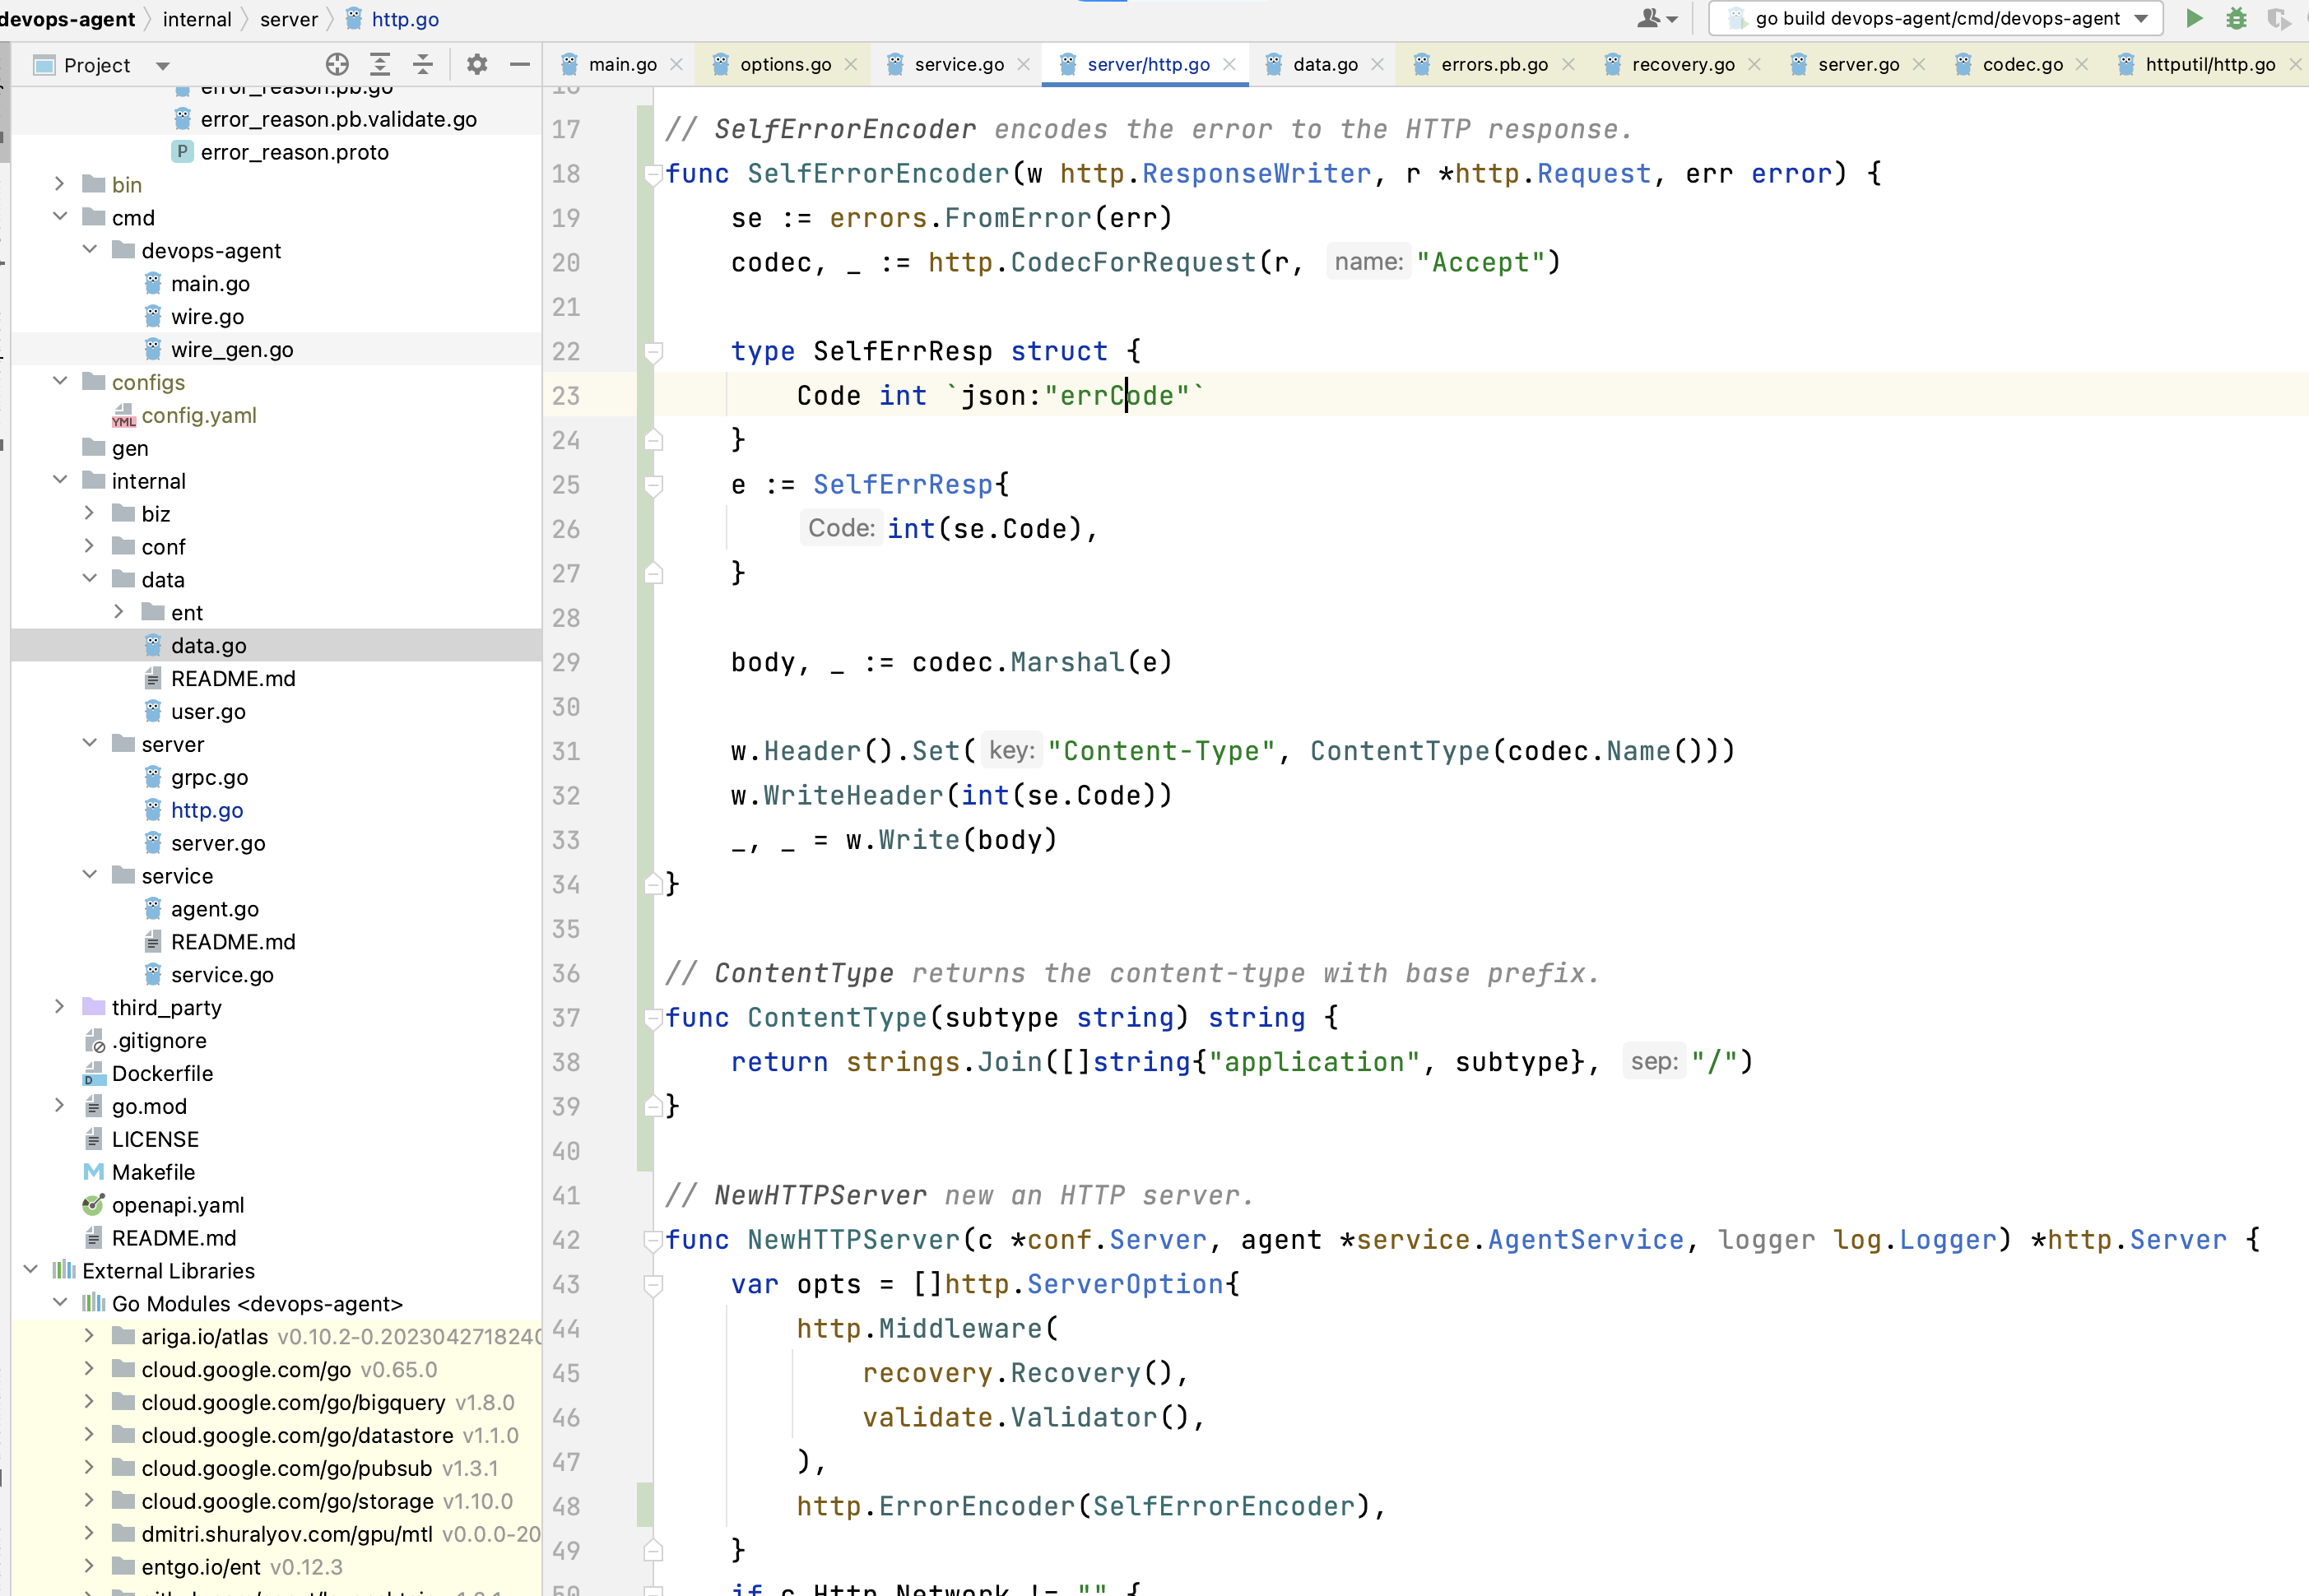Image resolution: width=2309 pixels, height=1596 pixels.
Task: Close the service.go tab
Action: pyautogui.click(x=1023, y=64)
